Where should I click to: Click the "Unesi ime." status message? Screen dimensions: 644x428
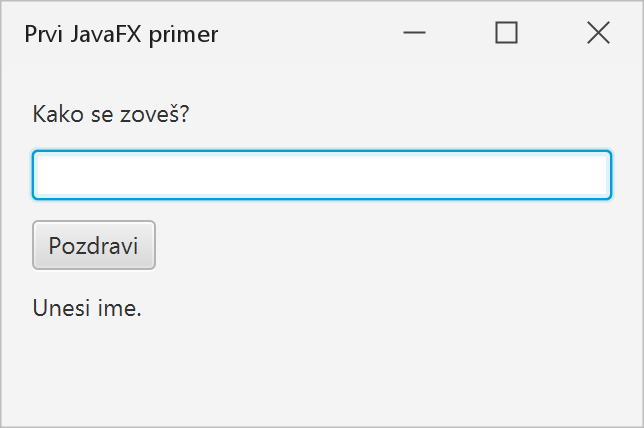coord(87,308)
